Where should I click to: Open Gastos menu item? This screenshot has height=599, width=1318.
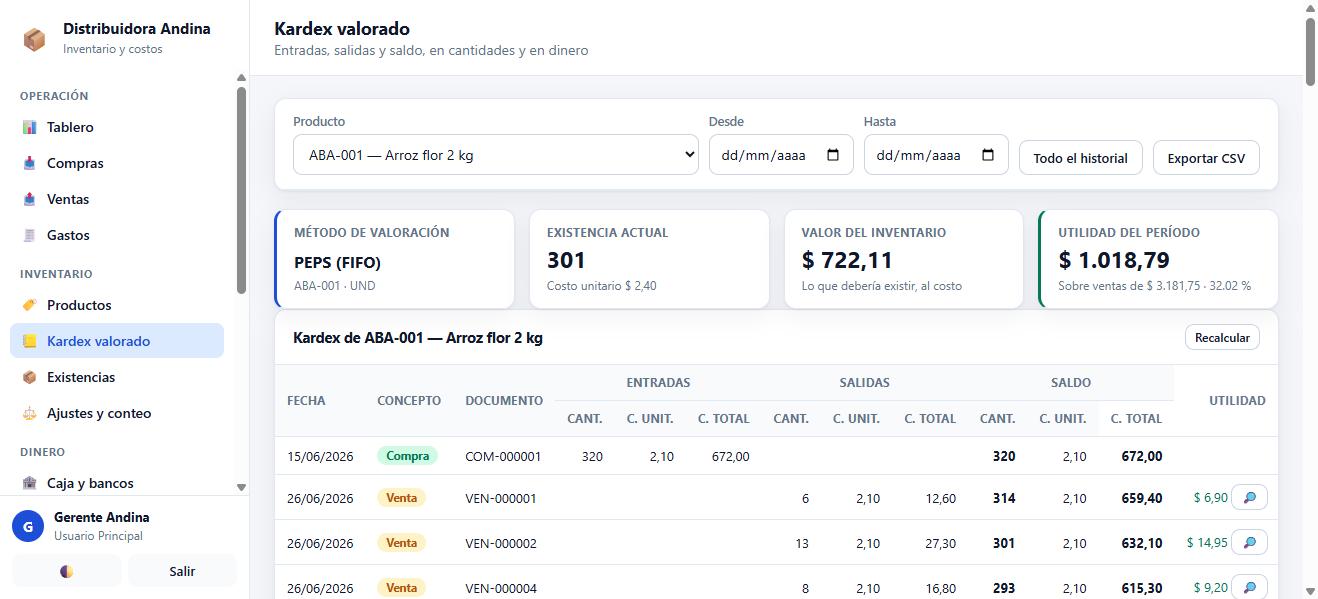tap(117, 235)
